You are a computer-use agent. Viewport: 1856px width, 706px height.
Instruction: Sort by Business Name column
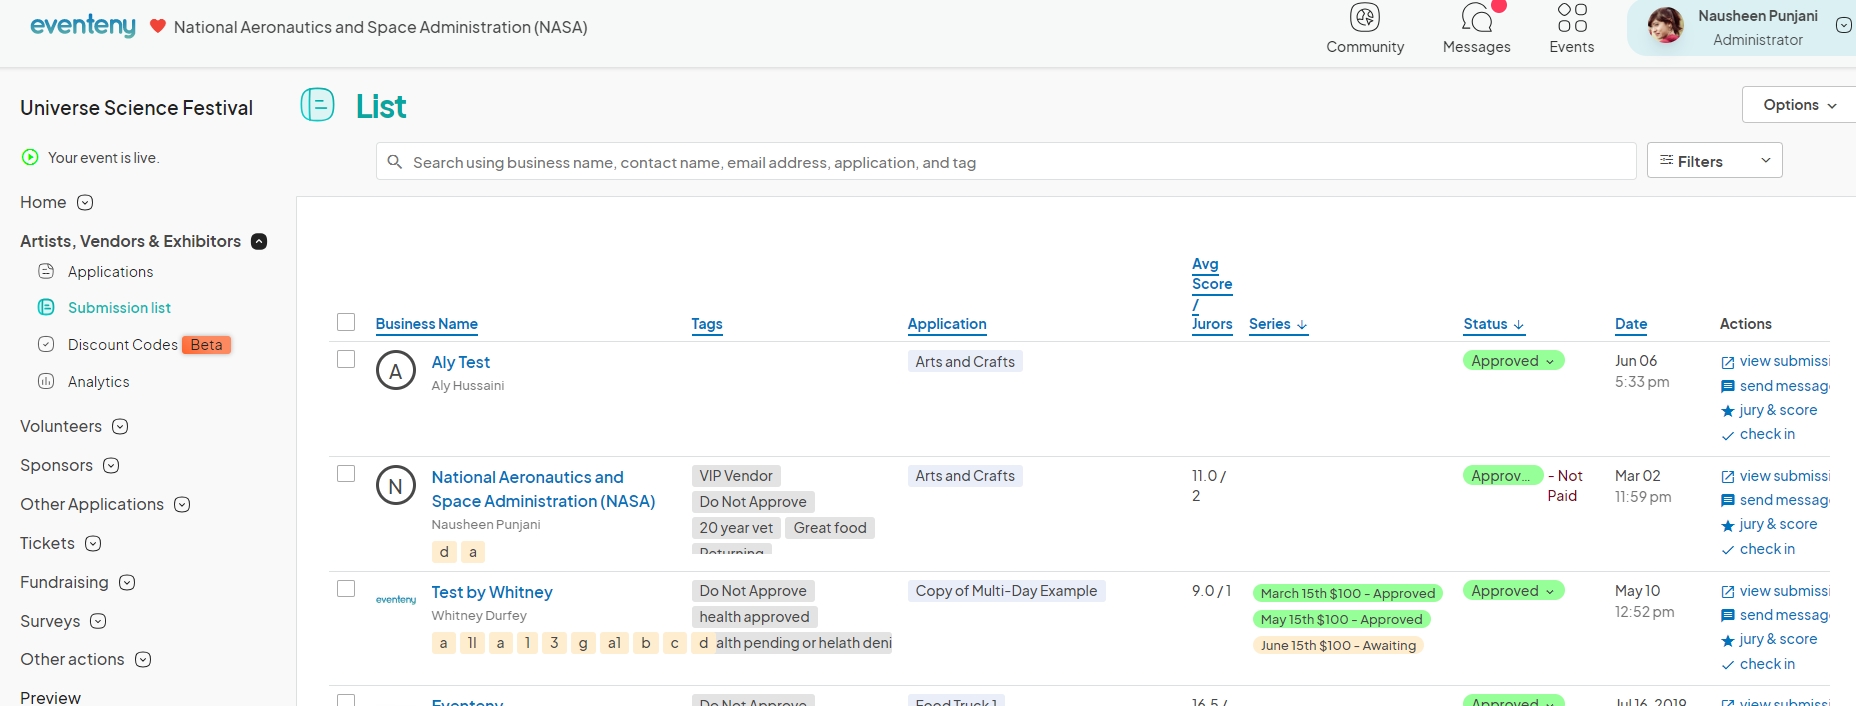tap(426, 324)
